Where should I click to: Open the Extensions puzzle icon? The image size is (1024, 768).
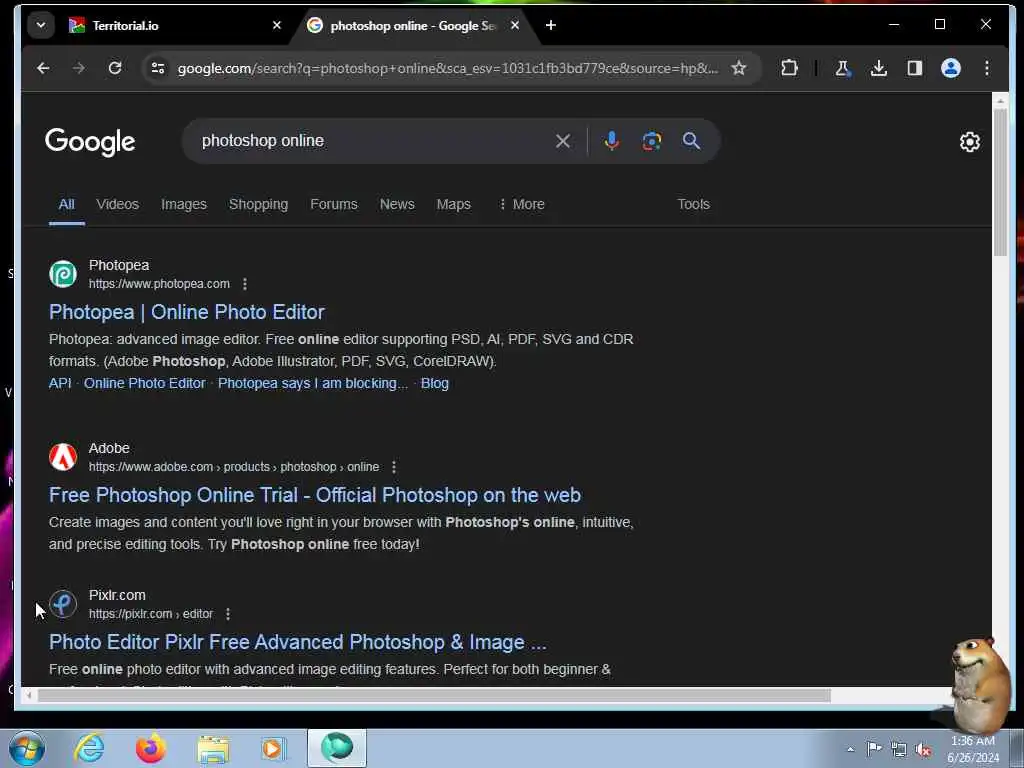pos(790,68)
